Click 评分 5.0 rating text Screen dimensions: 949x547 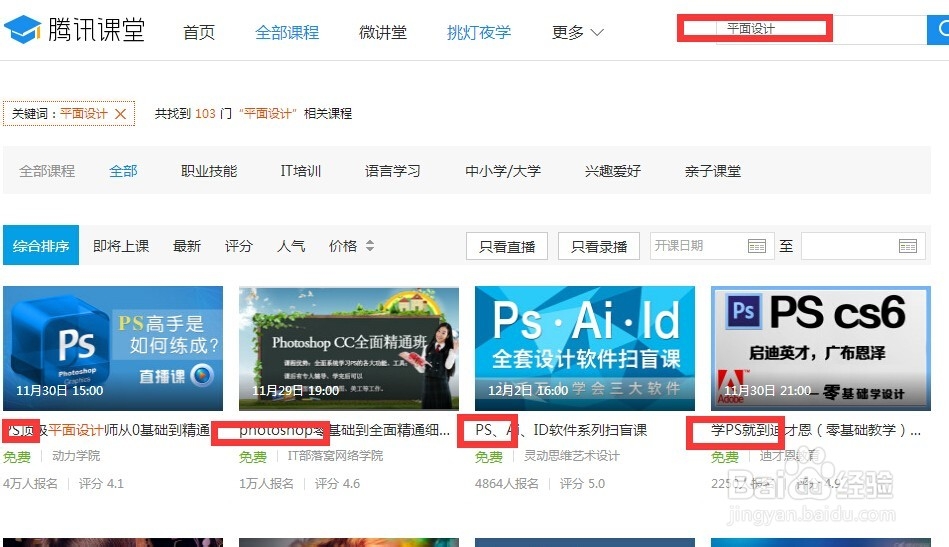pyautogui.click(x=582, y=483)
